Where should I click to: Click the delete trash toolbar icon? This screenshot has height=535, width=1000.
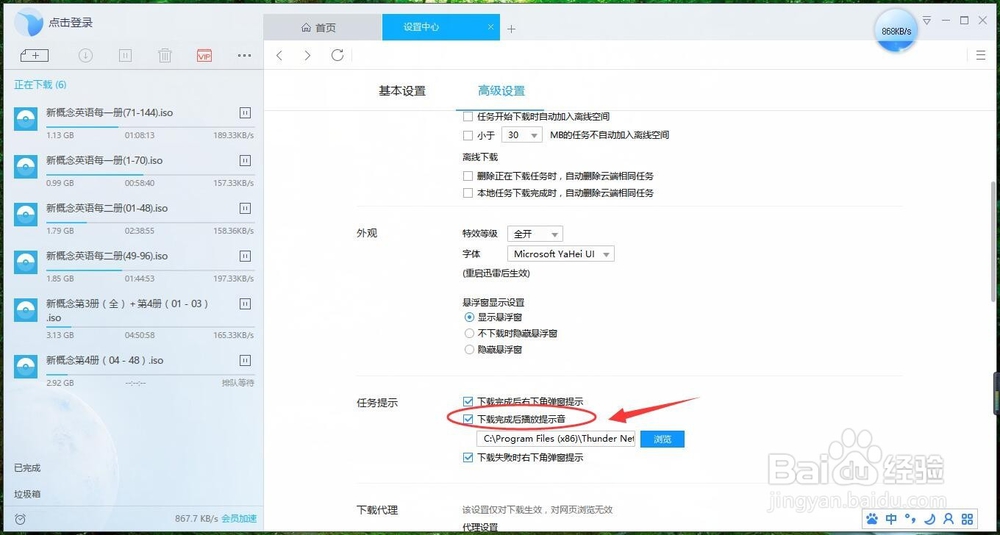165,55
